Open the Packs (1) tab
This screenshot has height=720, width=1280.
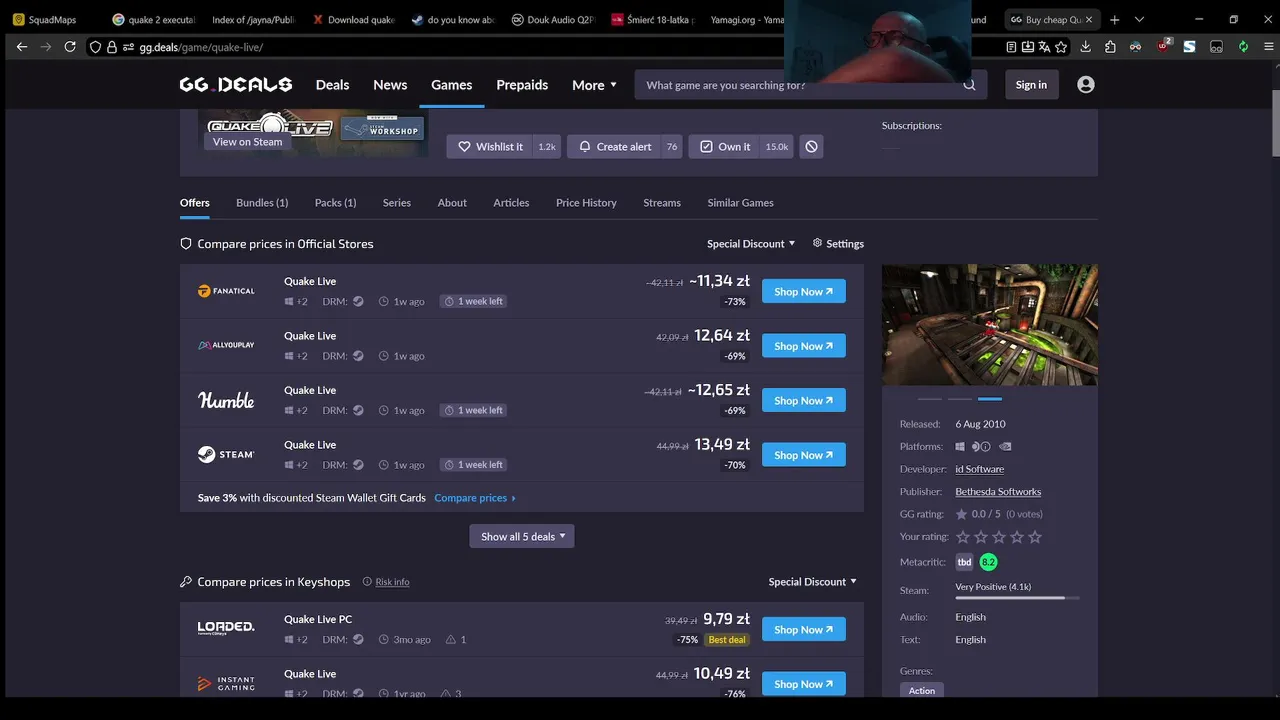[335, 203]
